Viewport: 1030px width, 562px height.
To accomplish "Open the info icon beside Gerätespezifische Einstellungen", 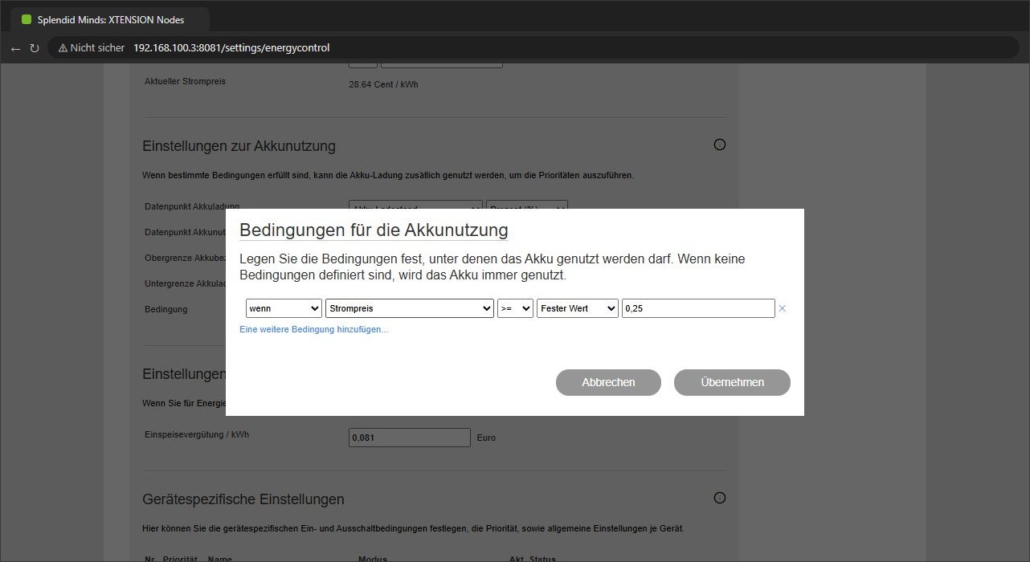I will pos(720,498).
